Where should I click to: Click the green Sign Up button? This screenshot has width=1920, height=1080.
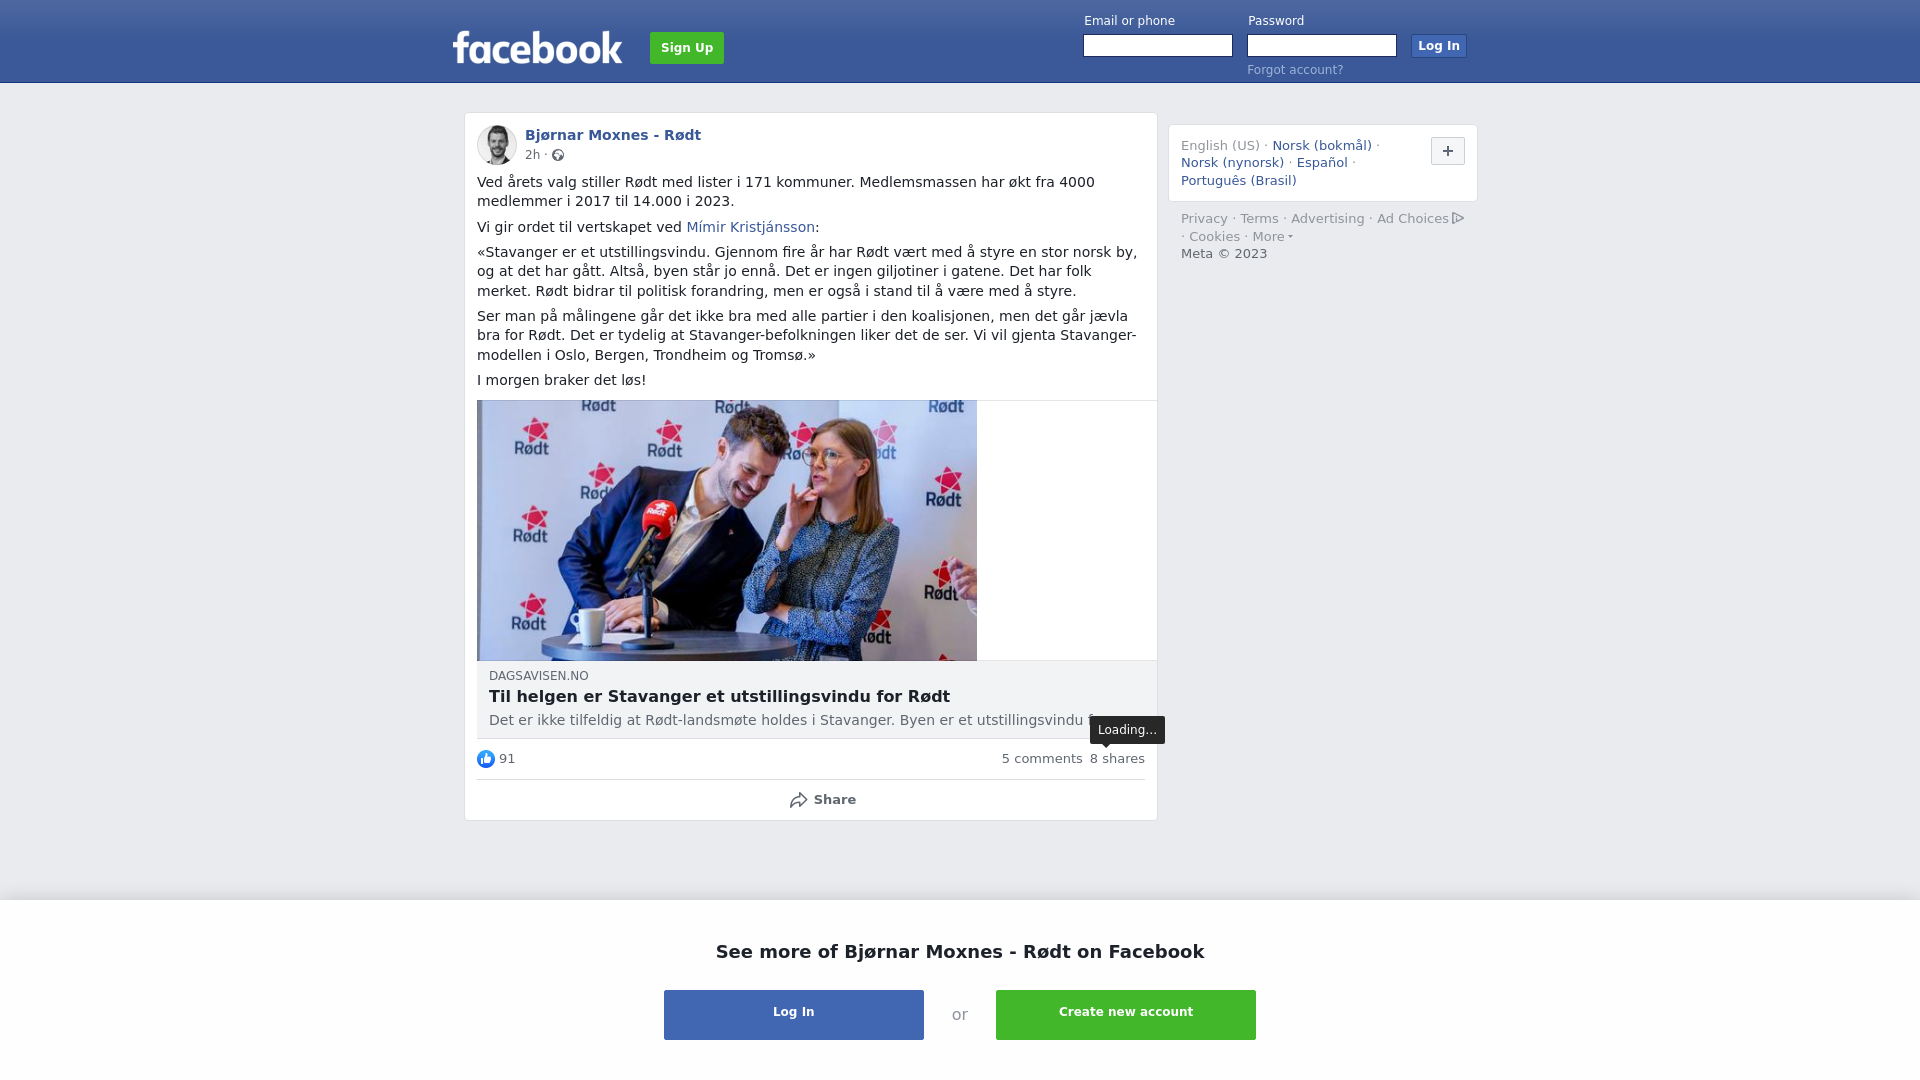click(687, 48)
